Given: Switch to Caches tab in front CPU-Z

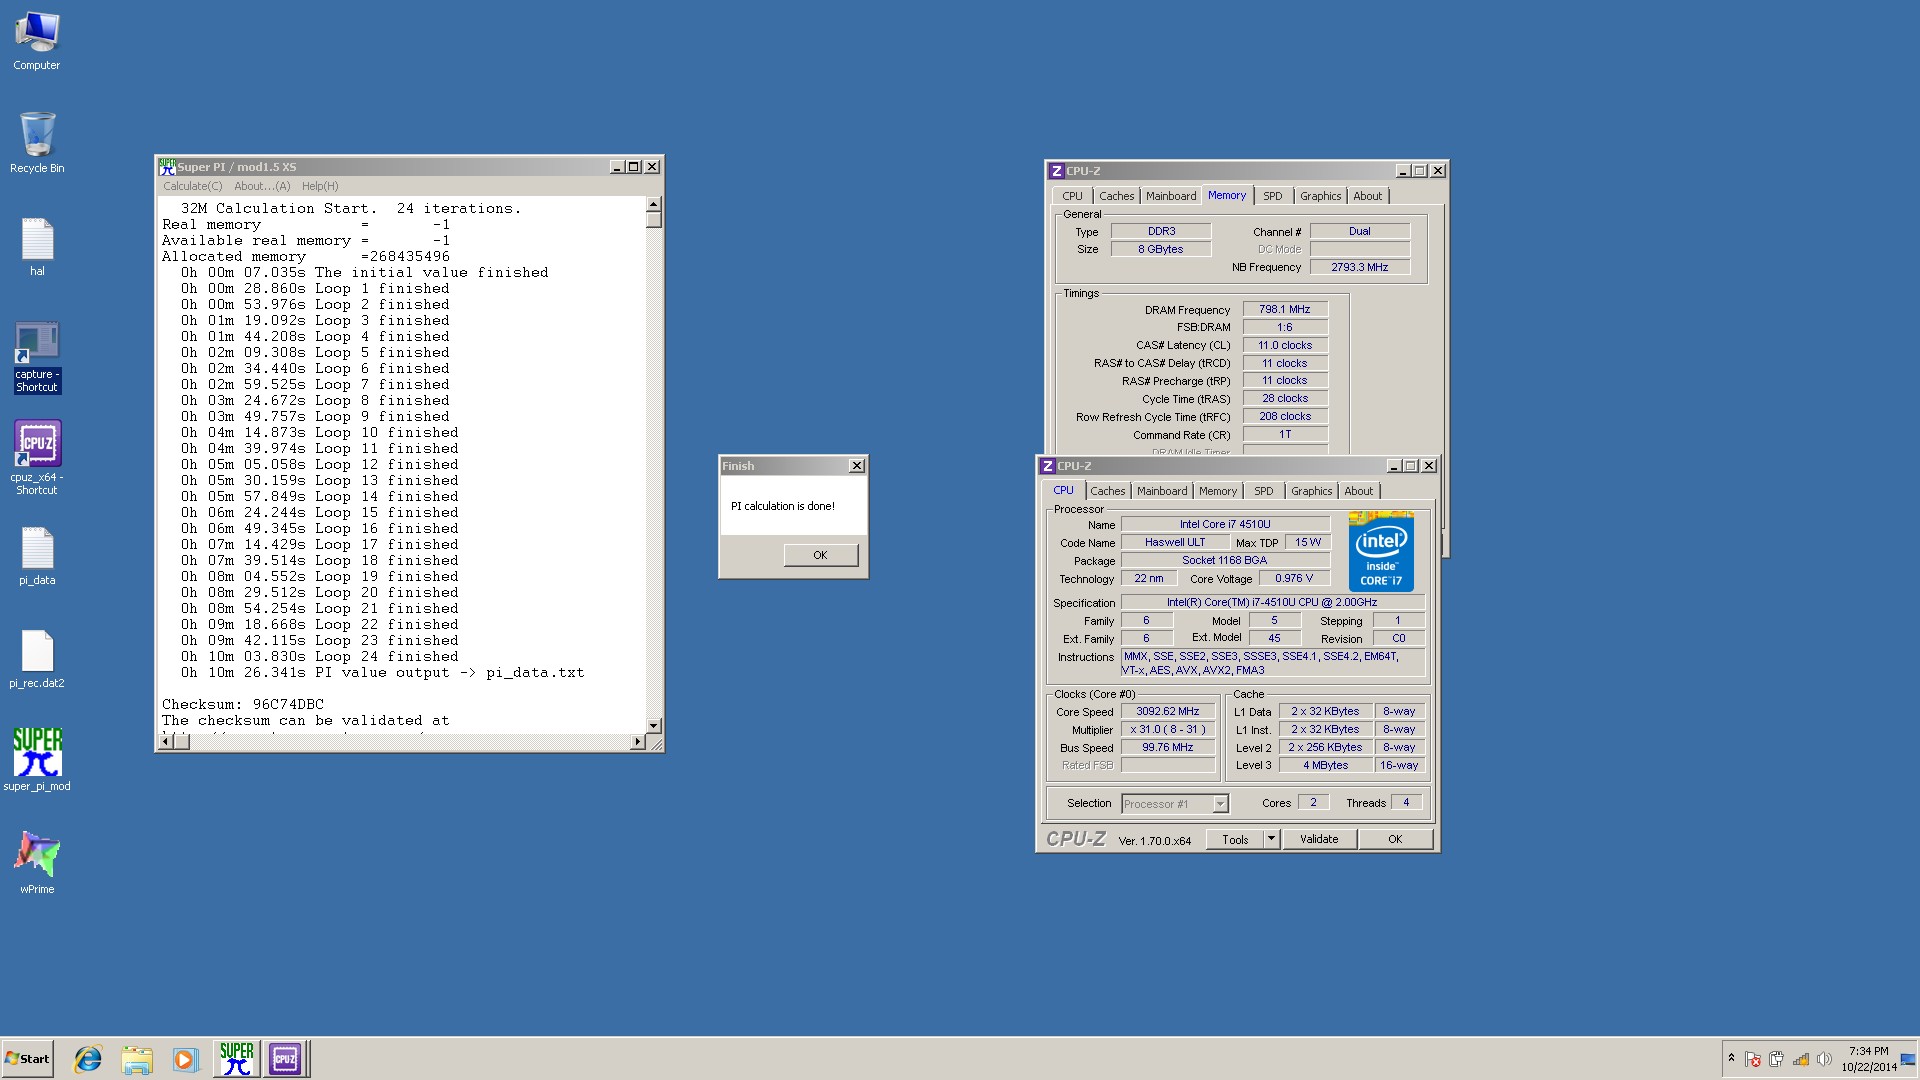Looking at the screenshot, I should point(1107,491).
